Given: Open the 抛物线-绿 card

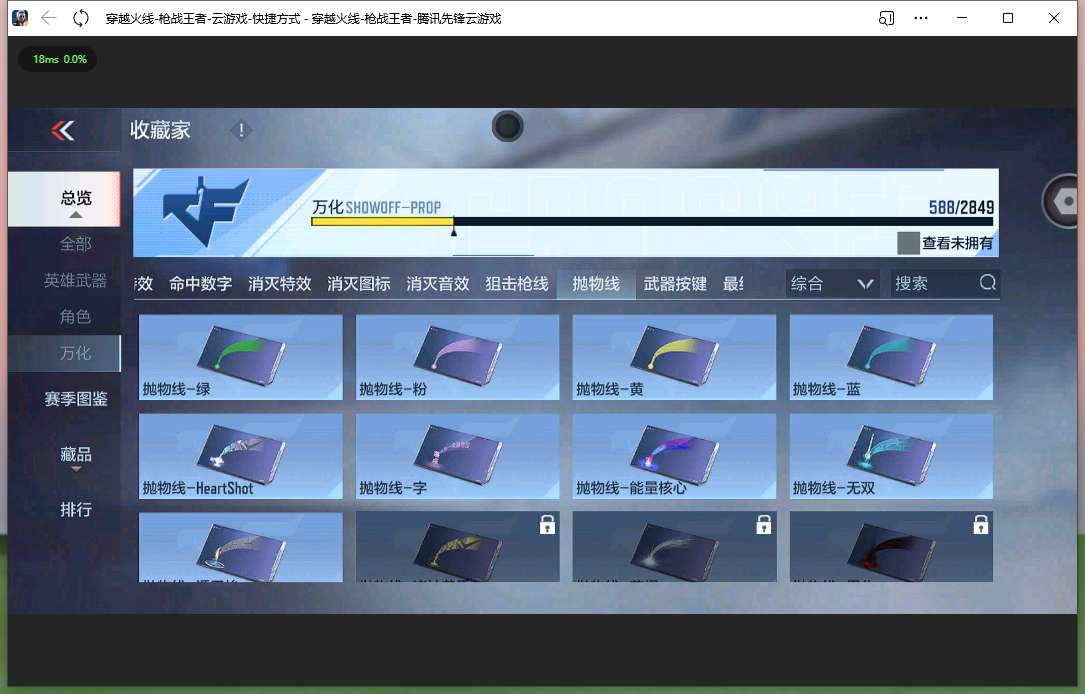Looking at the screenshot, I should click(241, 357).
